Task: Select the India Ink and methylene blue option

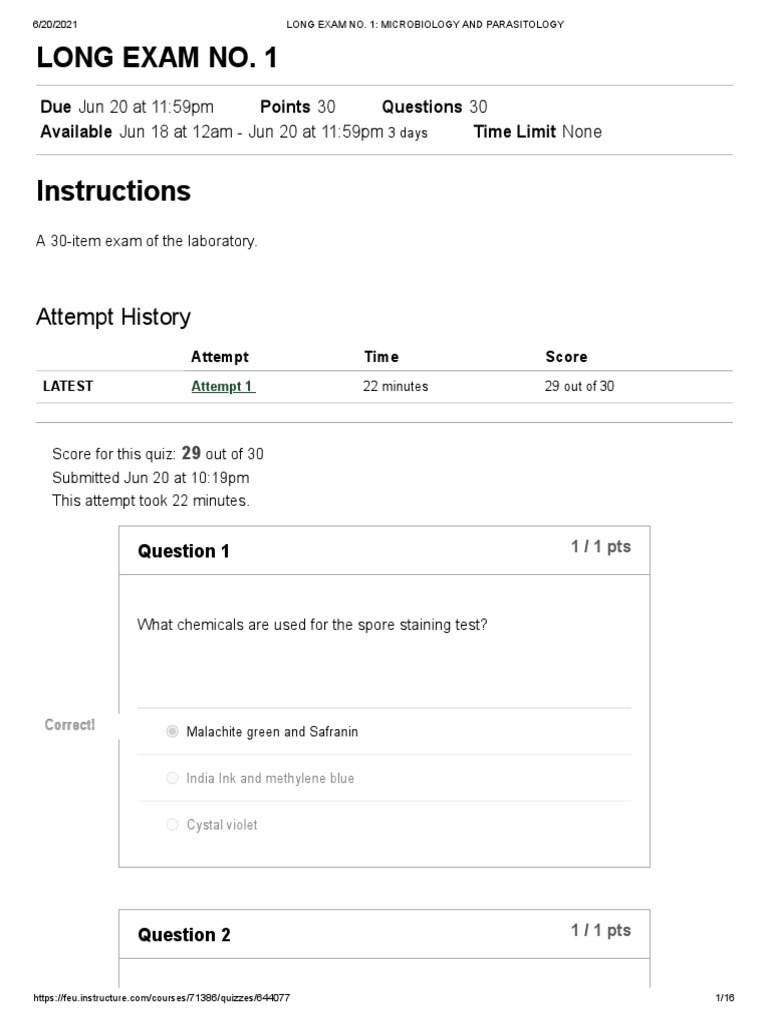Action: [x=172, y=778]
